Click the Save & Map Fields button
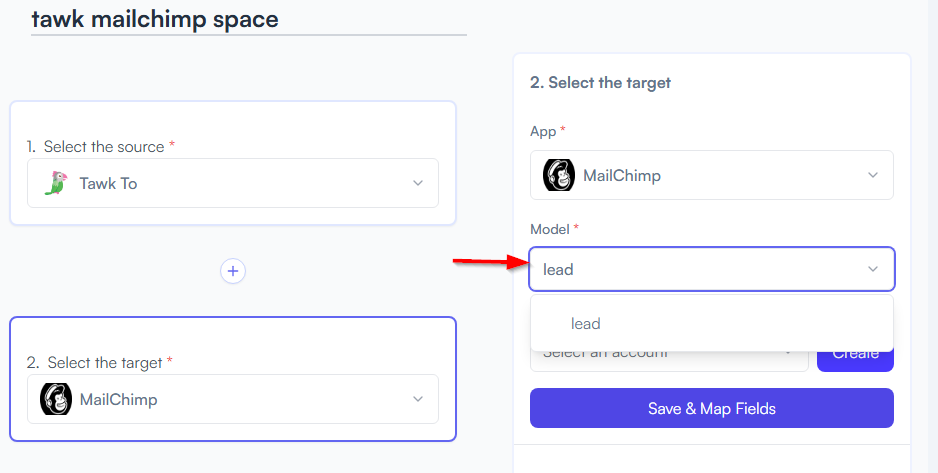The image size is (938, 473). pyautogui.click(x=712, y=408)
